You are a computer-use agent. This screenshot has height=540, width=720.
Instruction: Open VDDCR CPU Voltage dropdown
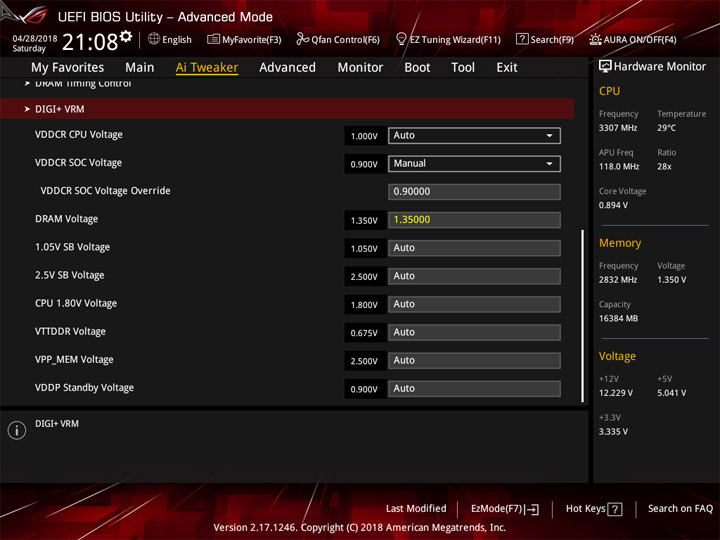[474, 135]
